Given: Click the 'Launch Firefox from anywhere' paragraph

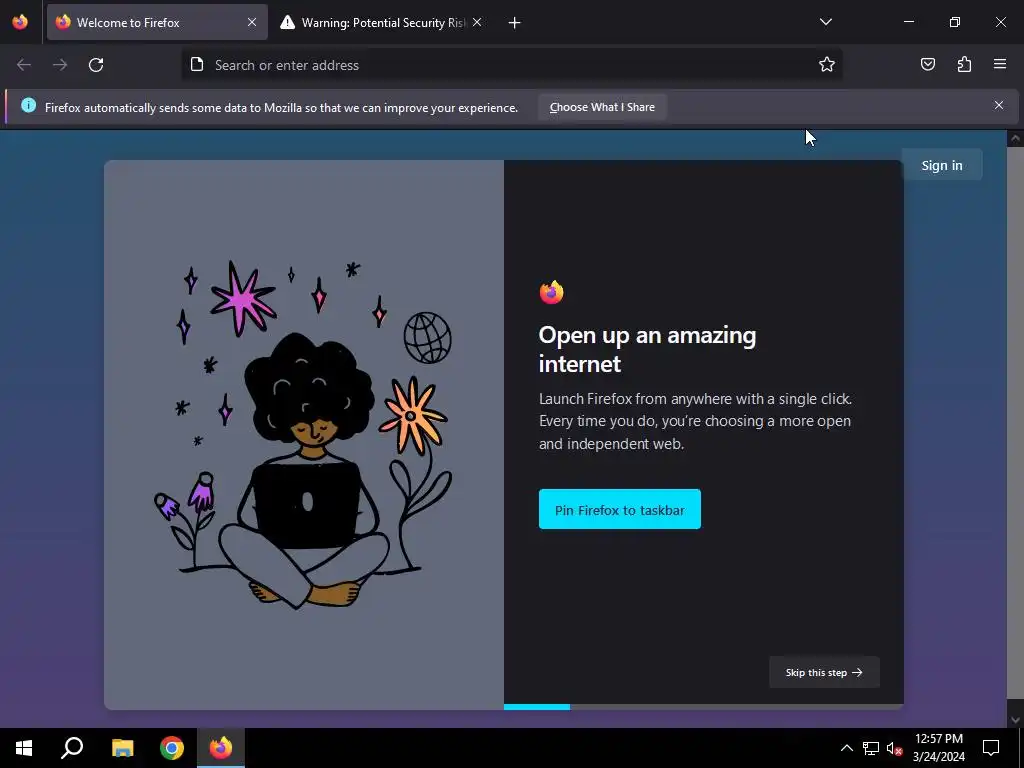Looking at the screenshot, I should (x=696, y=421).
